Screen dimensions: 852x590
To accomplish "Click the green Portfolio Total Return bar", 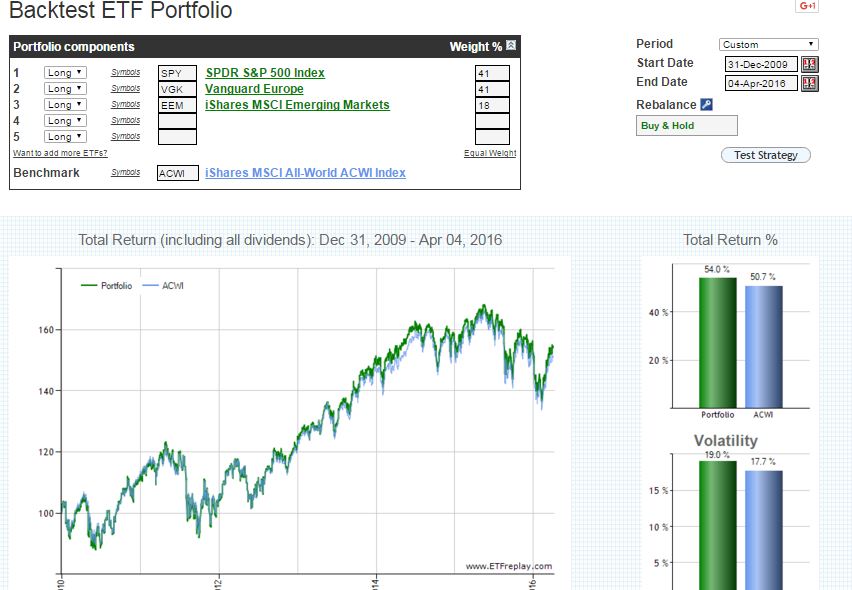I will pos(717,342).
